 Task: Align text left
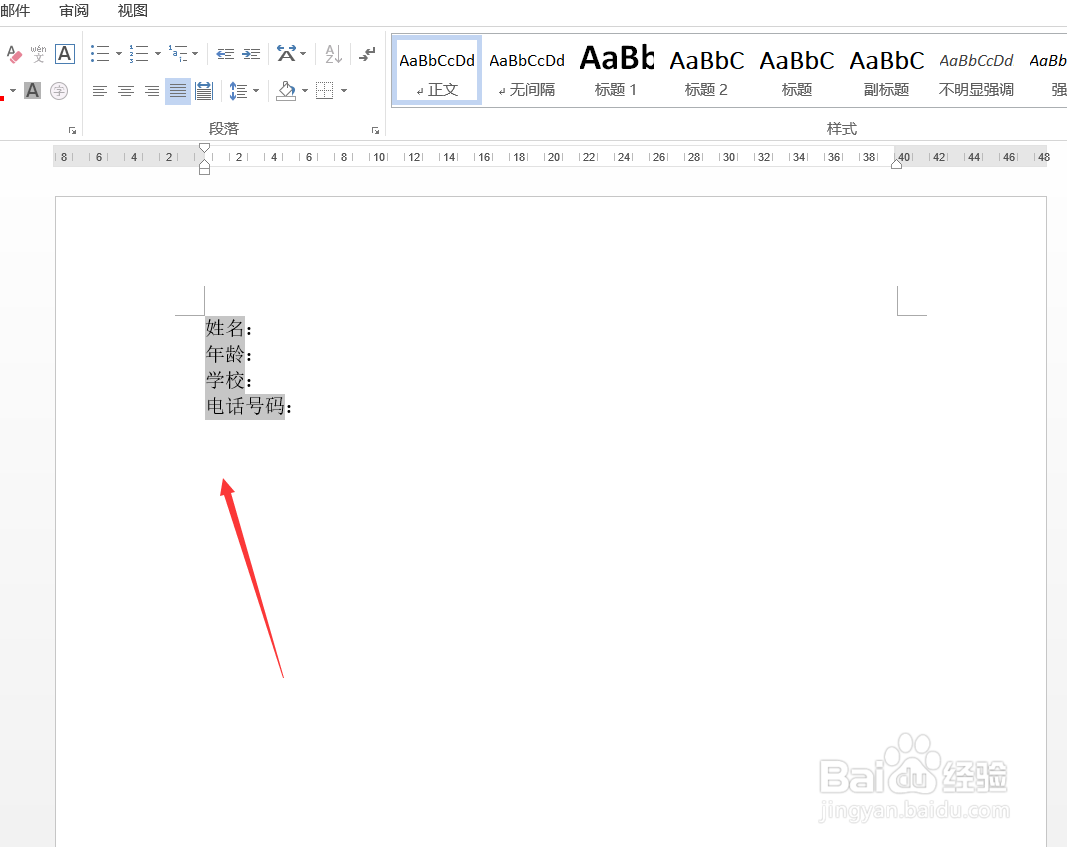coord(100,90)
